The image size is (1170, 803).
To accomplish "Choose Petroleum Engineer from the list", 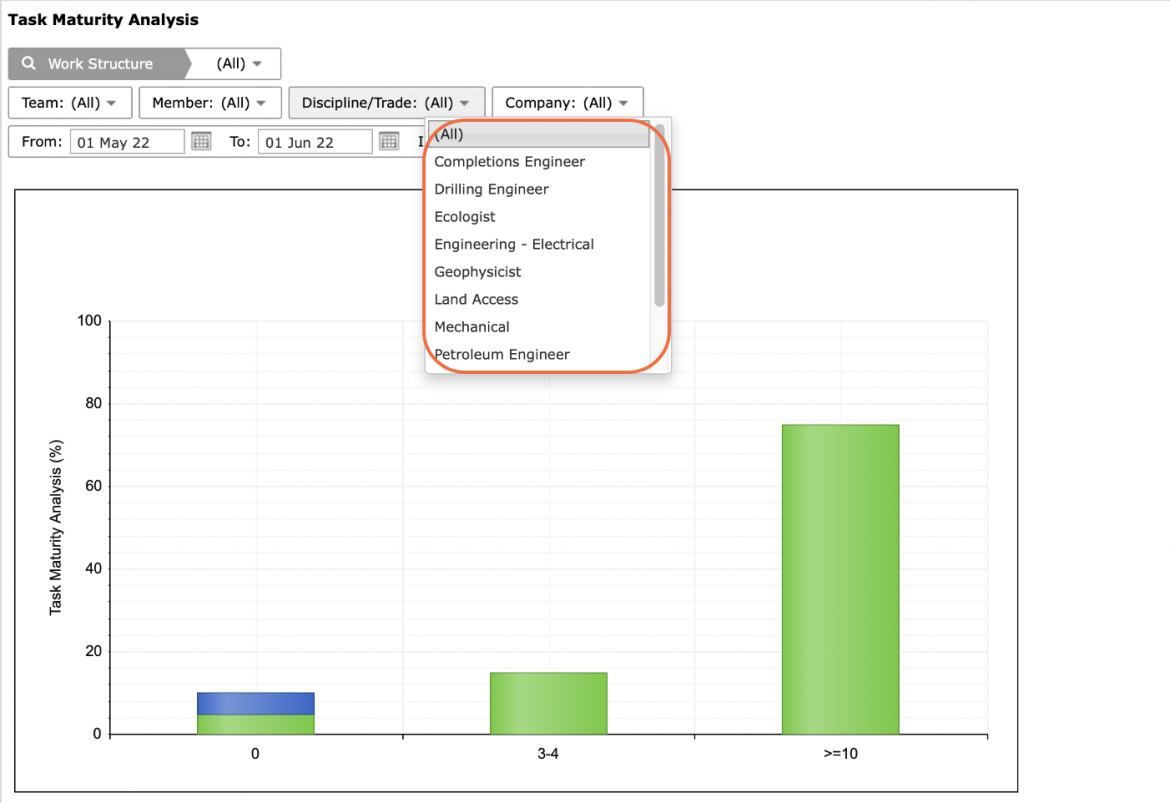I will tap(539, 355).
